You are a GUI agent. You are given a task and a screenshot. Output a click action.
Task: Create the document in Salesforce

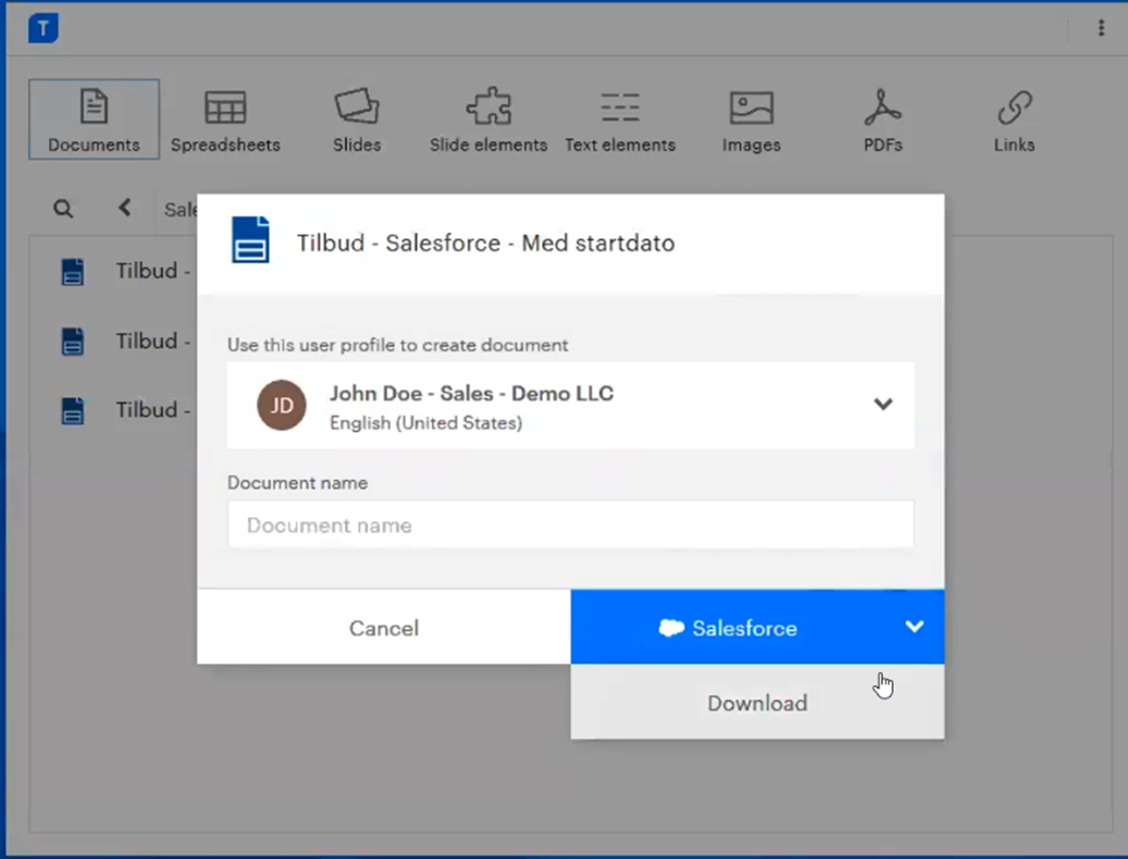(x=727, y=627)
